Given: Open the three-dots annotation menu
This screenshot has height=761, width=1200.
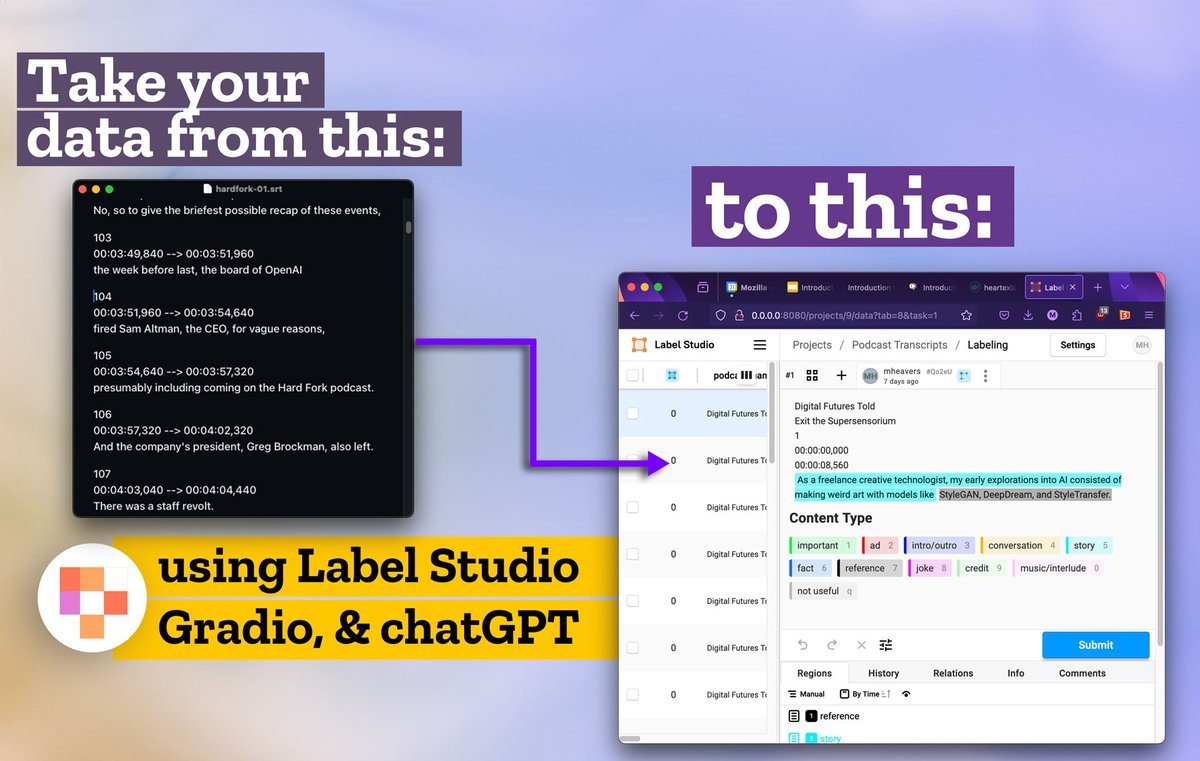Looking at the screenshot, I should coord(986,376).
